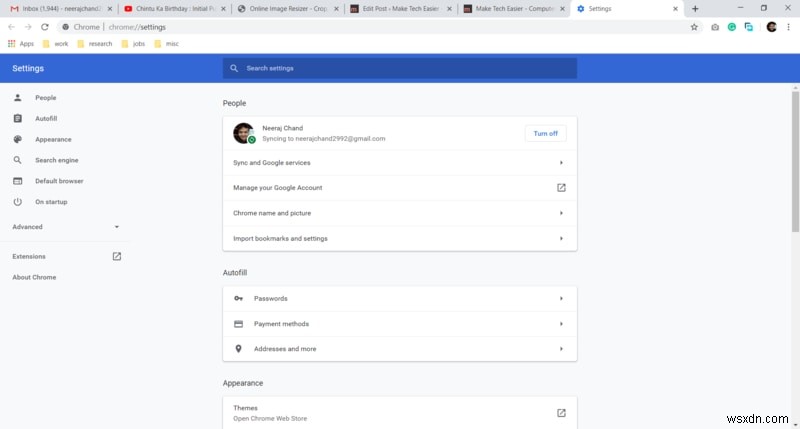Screen dimensions: 800x429
Task: Click the clipboard icon beside Autofill
Action: coord(17,118)
